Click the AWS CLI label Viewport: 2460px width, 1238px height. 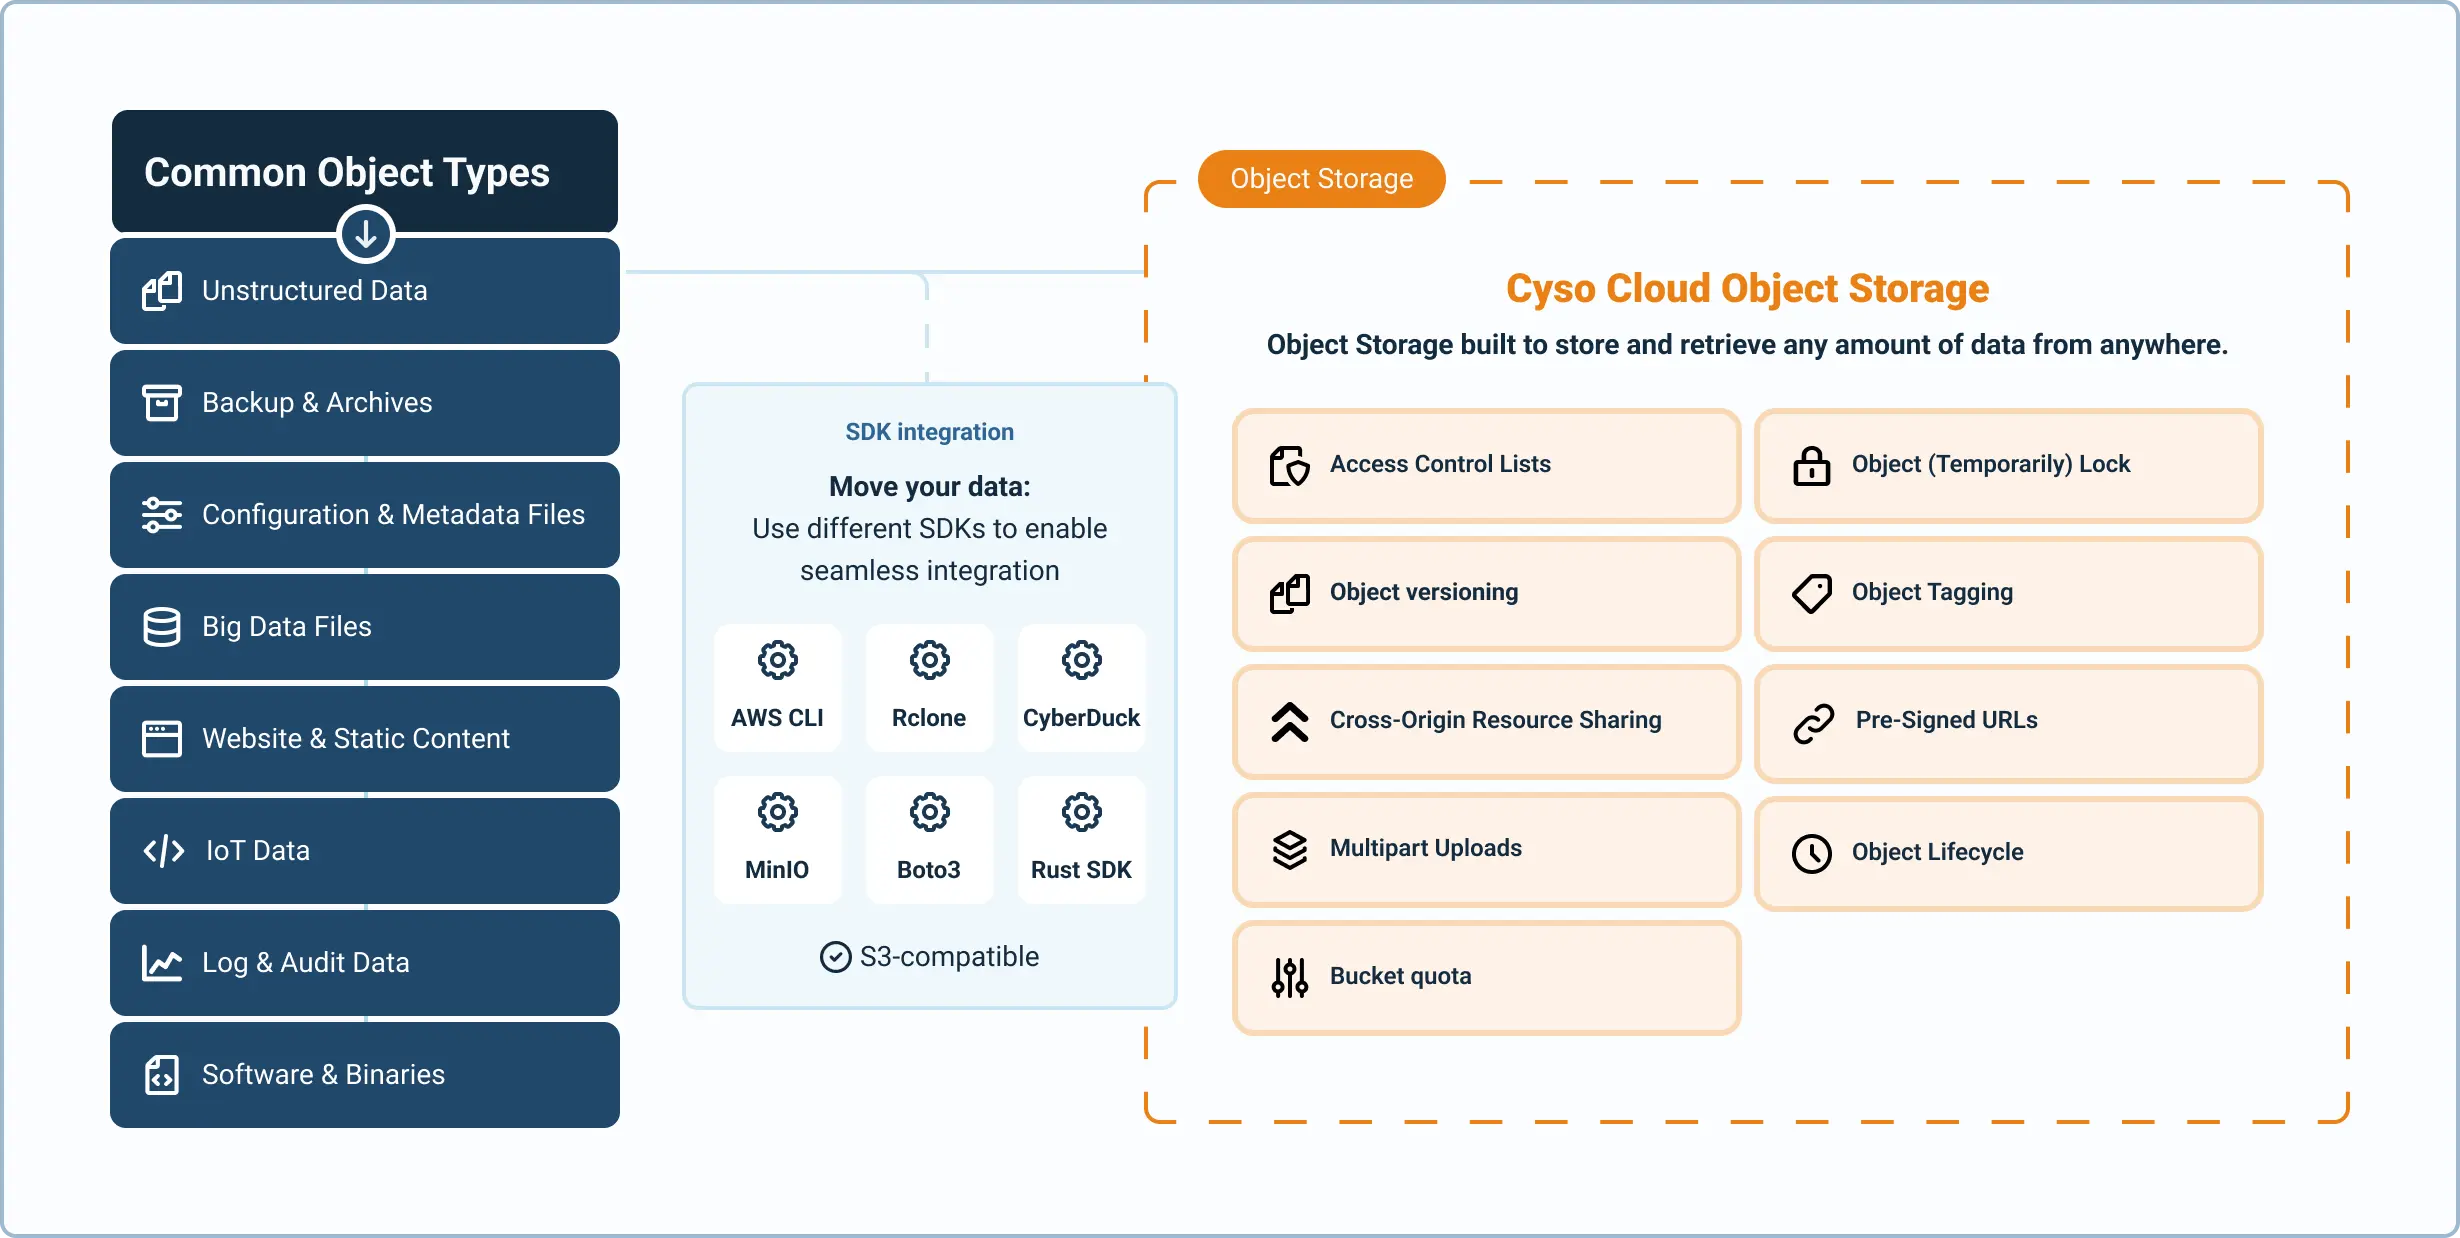[x=777, y=718]
